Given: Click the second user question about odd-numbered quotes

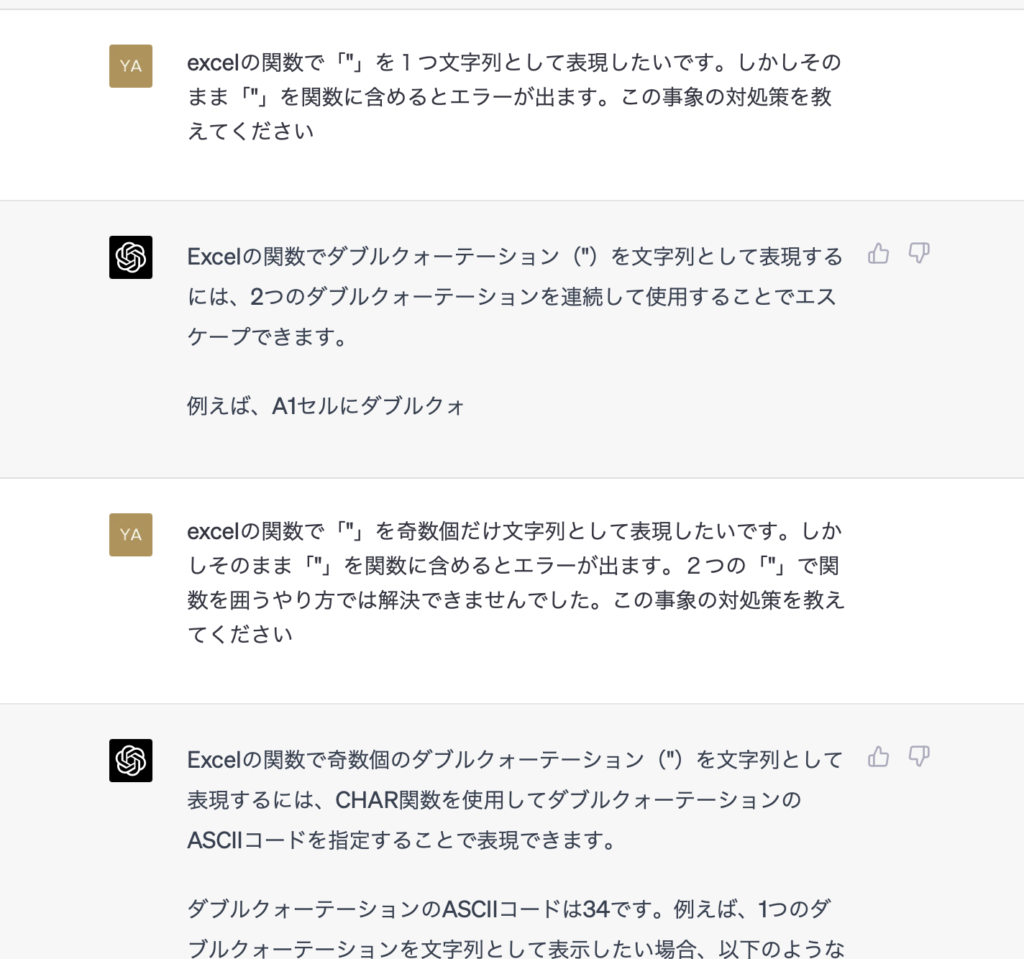Looking at the screenshot, I should point(514,582).
